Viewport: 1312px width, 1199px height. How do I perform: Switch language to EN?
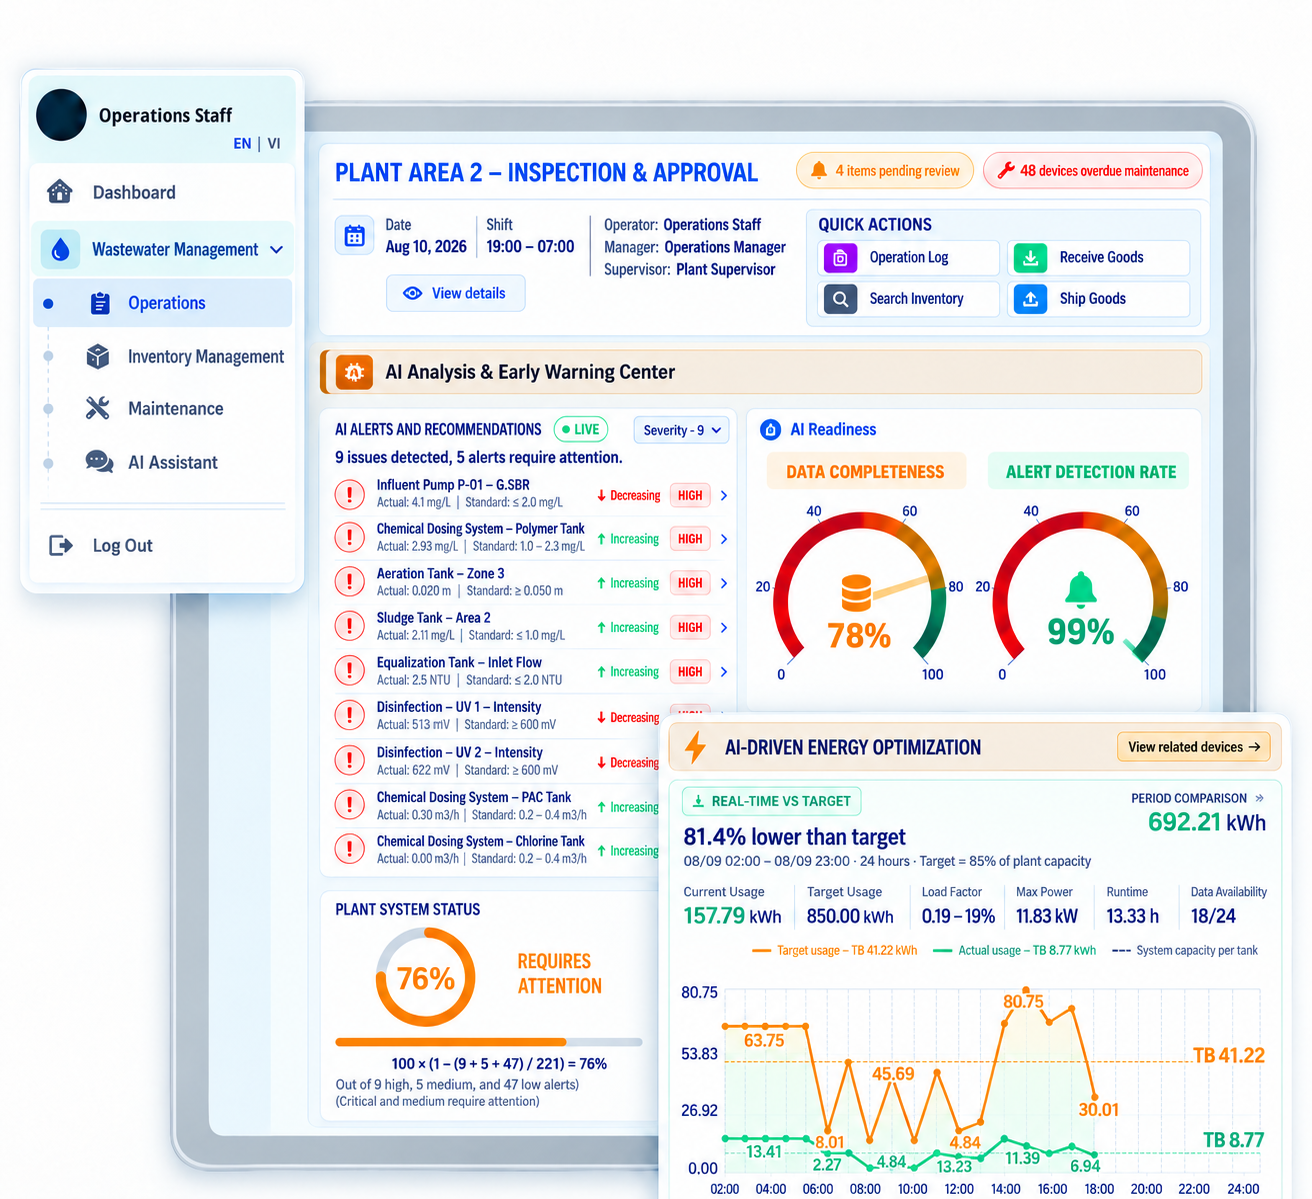click(242, 144)
